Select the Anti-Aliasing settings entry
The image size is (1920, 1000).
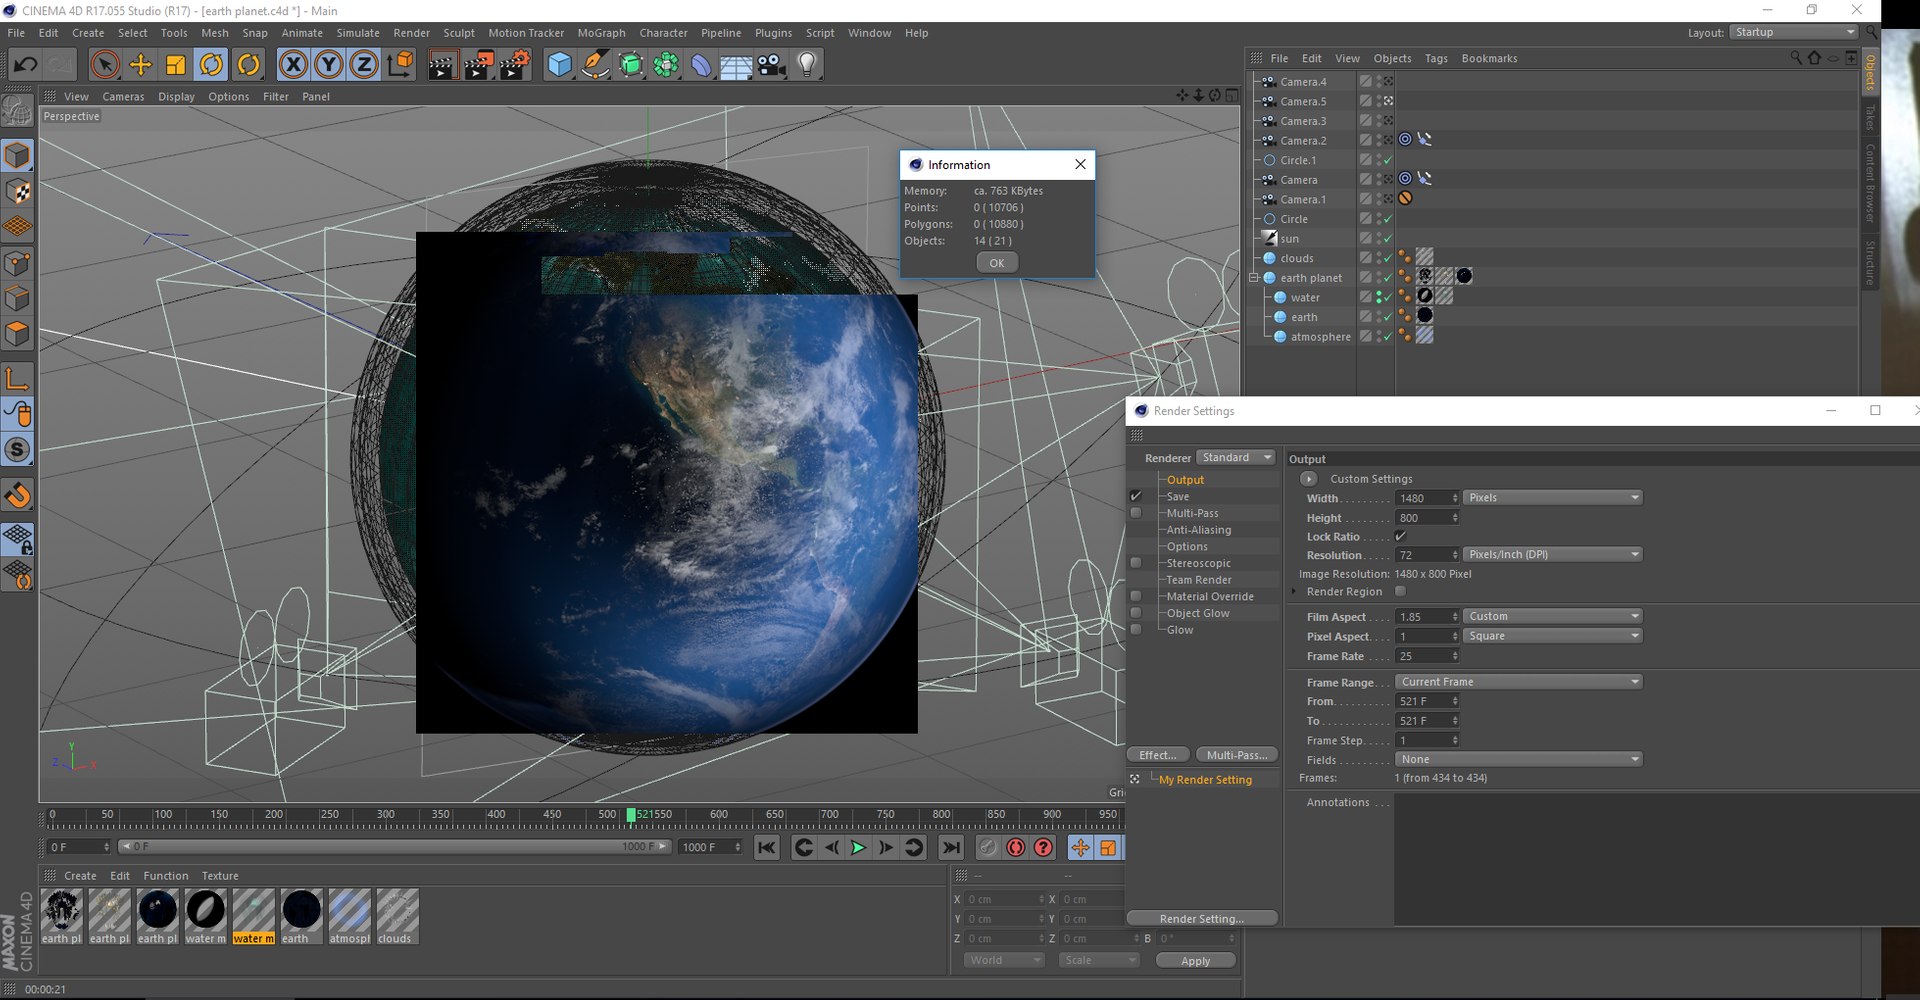(1198, 530)
